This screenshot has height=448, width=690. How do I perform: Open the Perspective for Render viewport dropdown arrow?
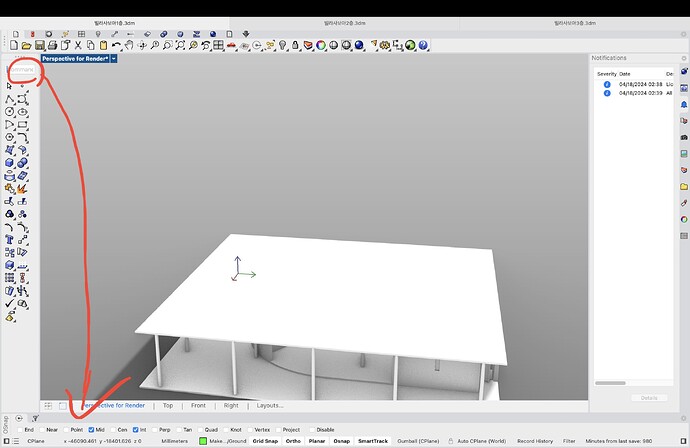[x=114, y=59]
